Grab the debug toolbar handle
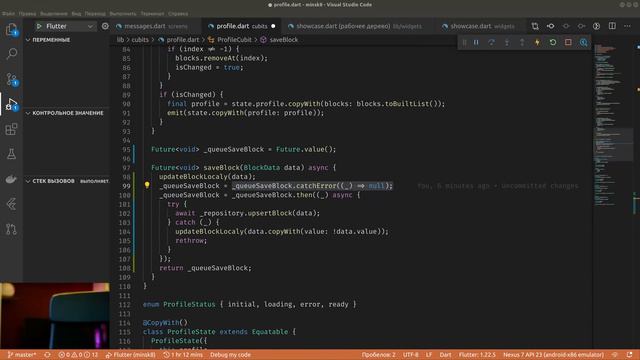The image size is (640, 360). point(464,42)
